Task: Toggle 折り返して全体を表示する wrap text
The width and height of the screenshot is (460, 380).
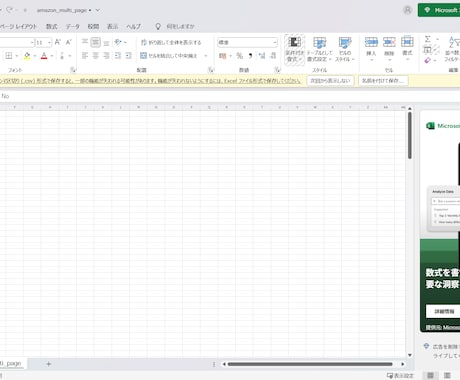Action: point(171,42)
